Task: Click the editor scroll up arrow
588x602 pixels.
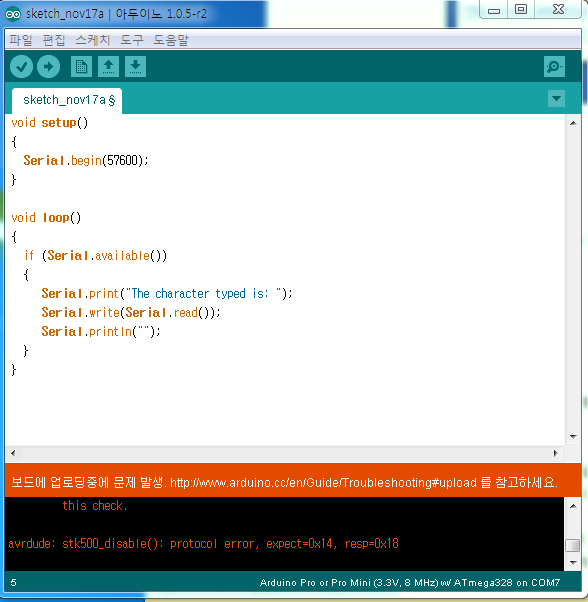Action: point(573,123)
